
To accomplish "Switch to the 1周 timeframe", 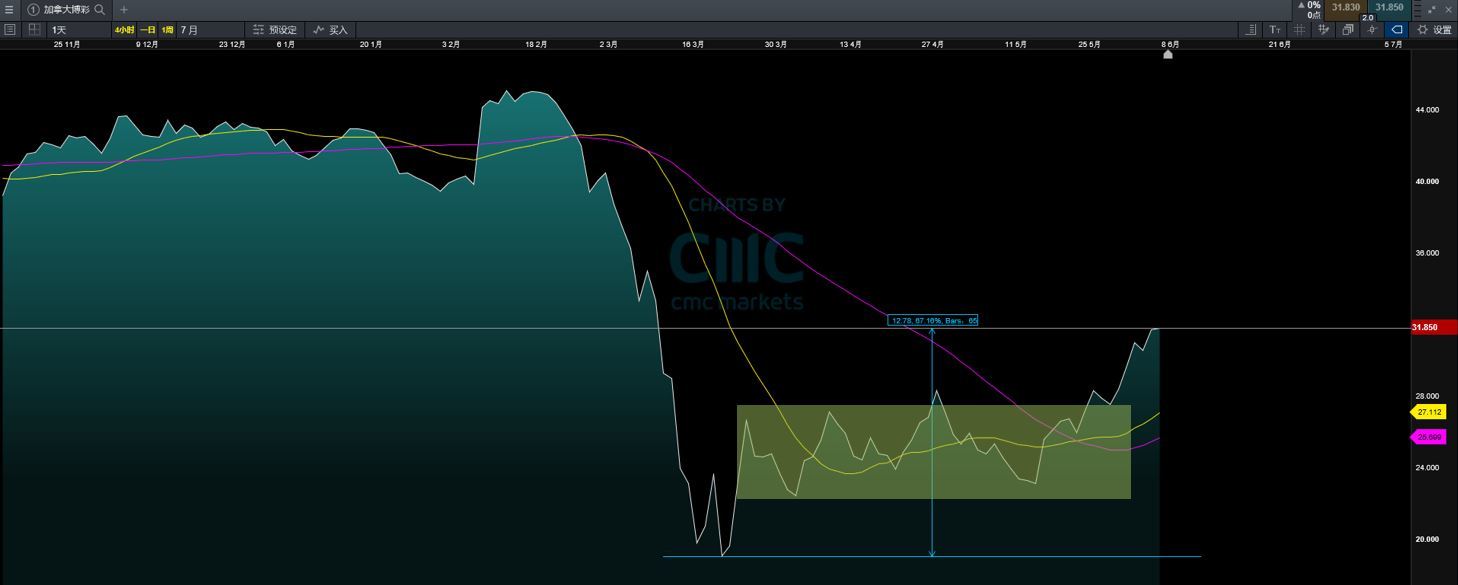I will tap(168, 30).
